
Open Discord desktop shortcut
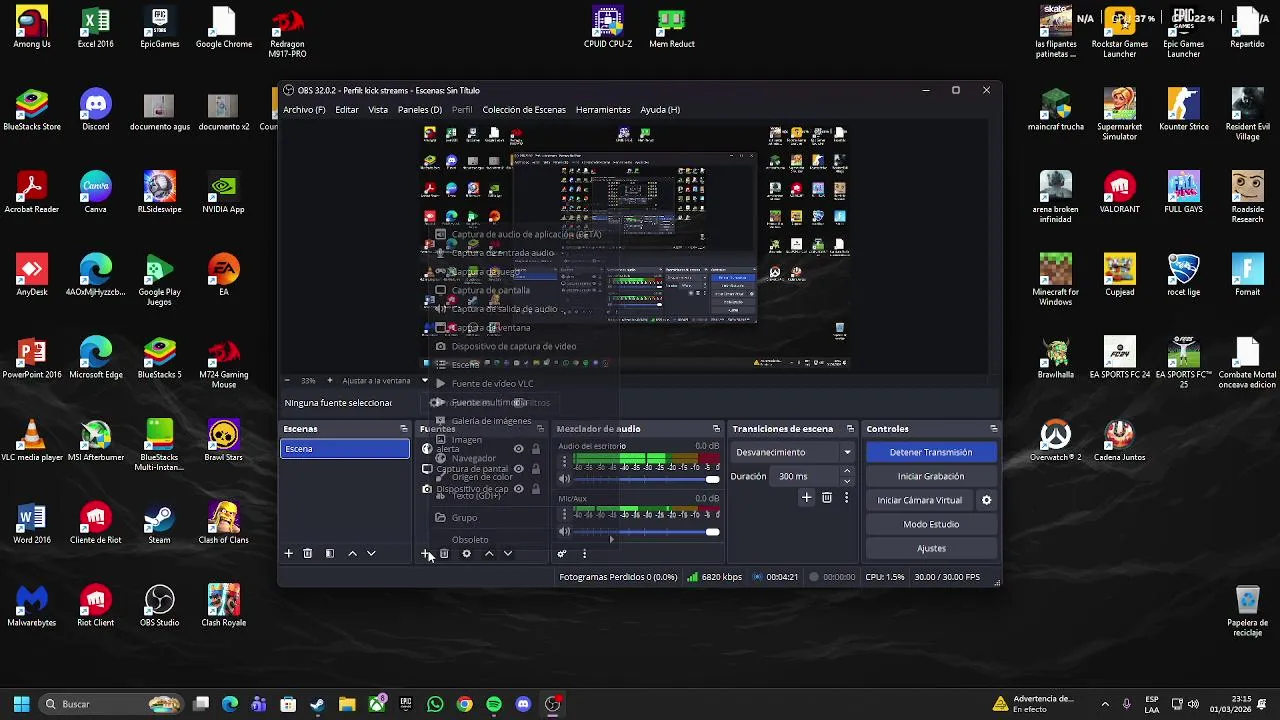pos(96,107)
